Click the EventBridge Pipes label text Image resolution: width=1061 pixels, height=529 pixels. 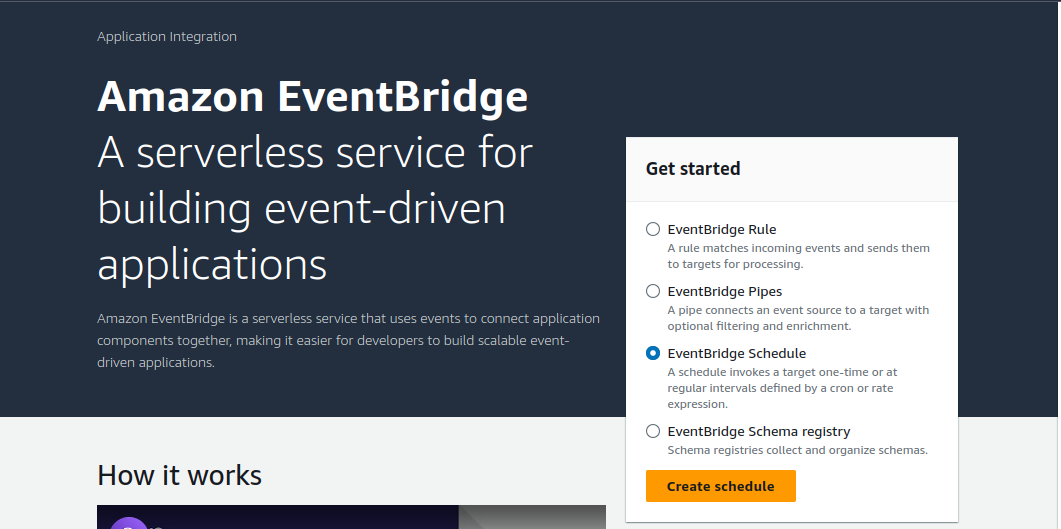pos(724,291)
